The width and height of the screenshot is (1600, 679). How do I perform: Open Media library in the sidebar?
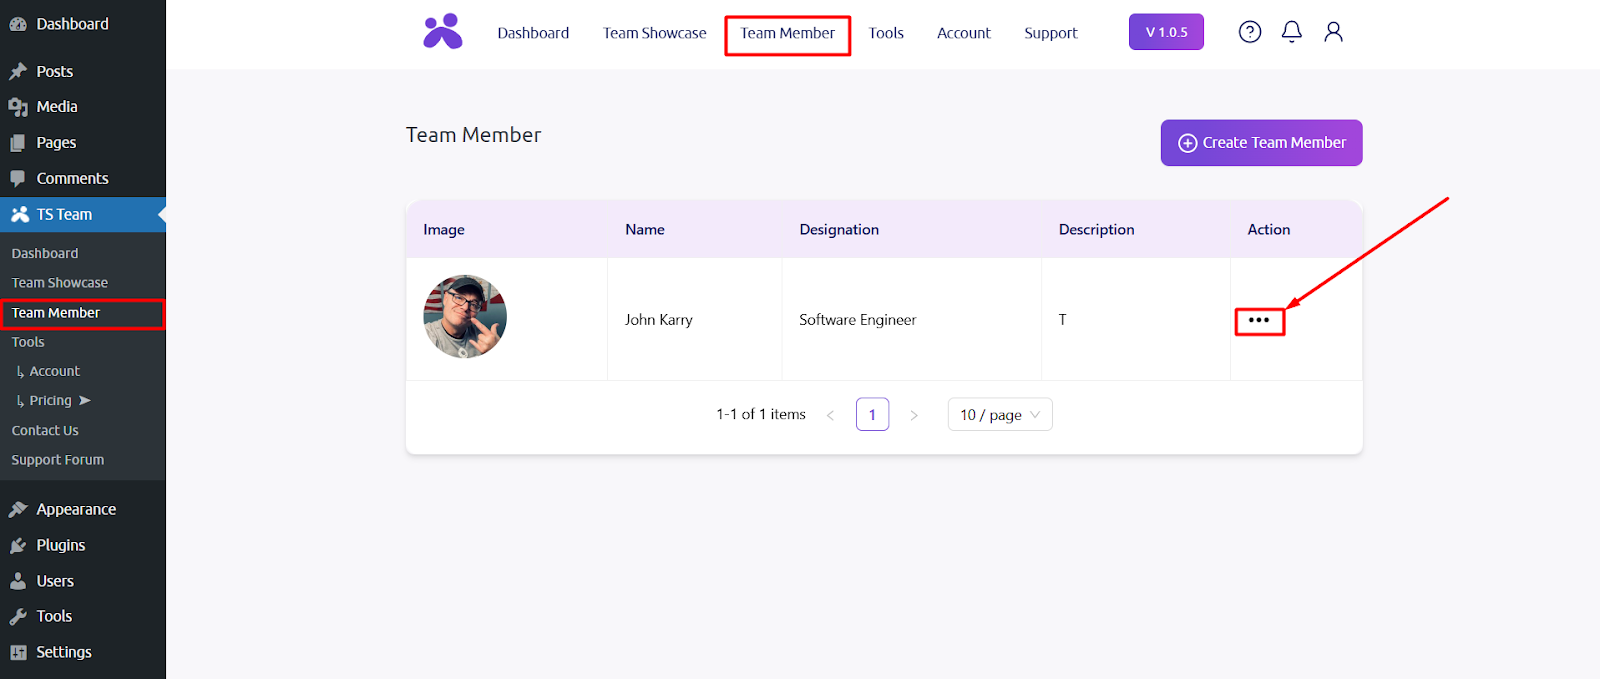pyautogui.click(x=56, y=107)
